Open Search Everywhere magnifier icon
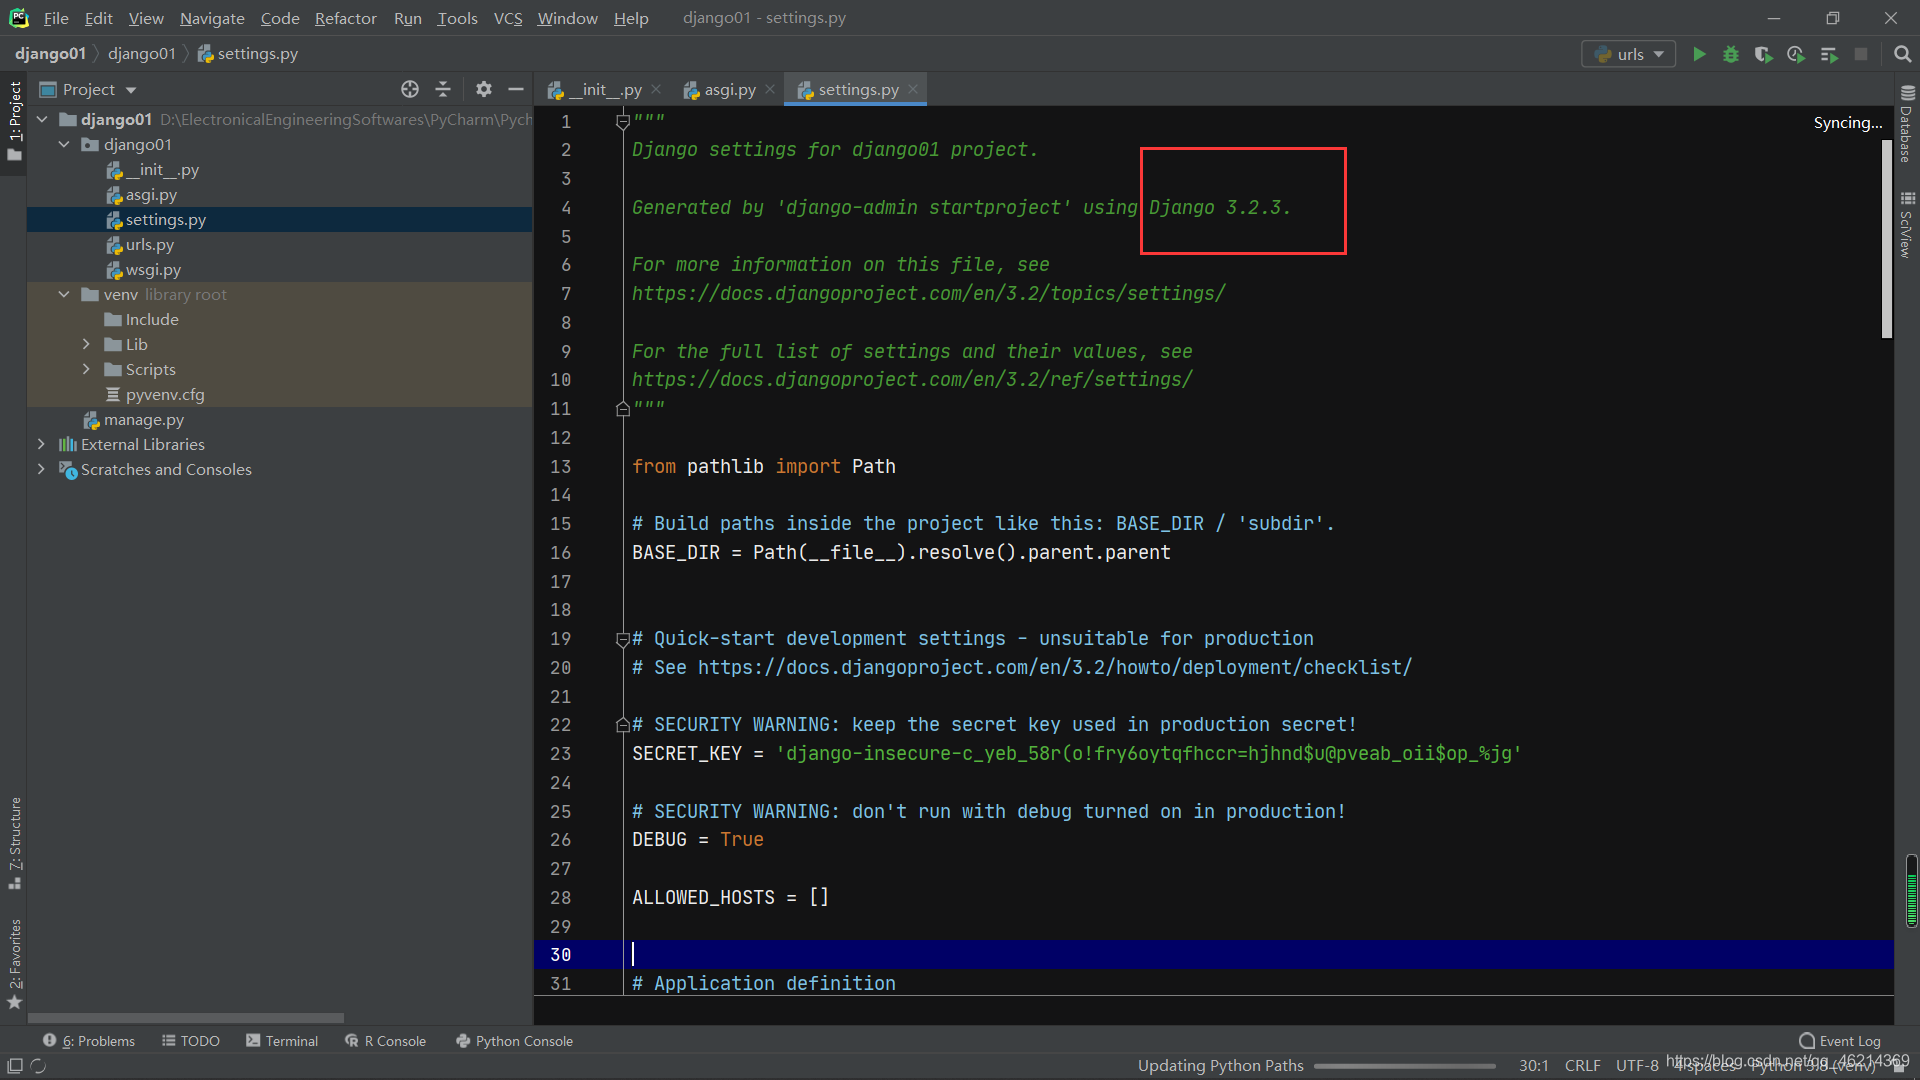This screenshot has height=1080, width=1920. click(x=1903, y=54)
